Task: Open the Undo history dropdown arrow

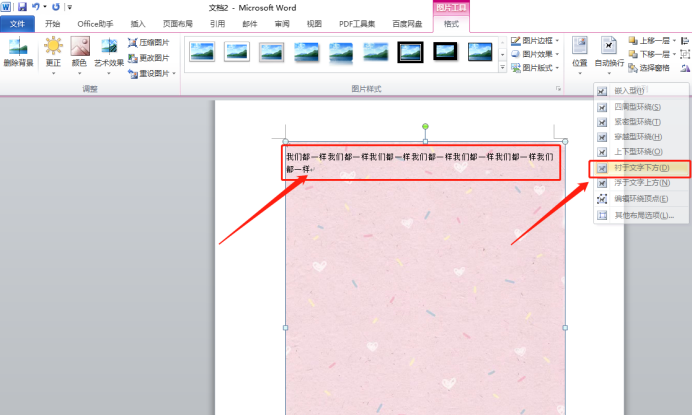Action: pos(45,7)
